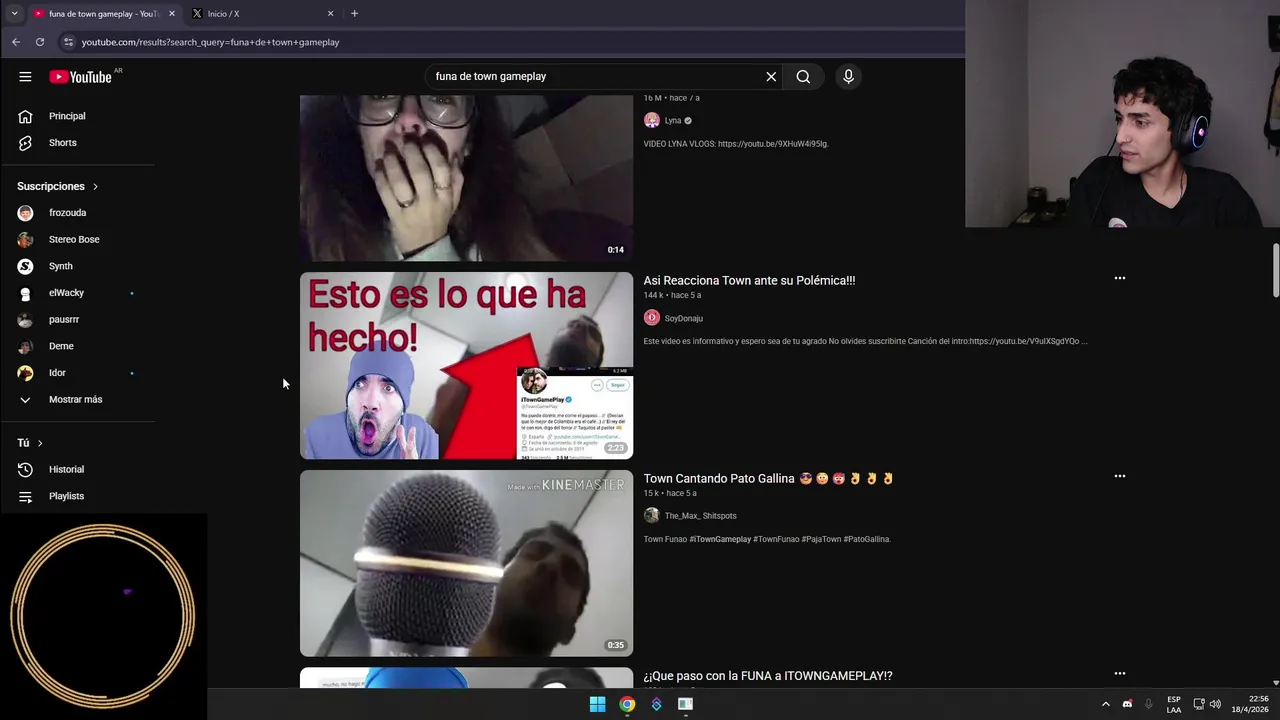Open the Windows Start menu
Viewport: 1280px width, 720px height.
pyautogui.click(x=597, y=704)
